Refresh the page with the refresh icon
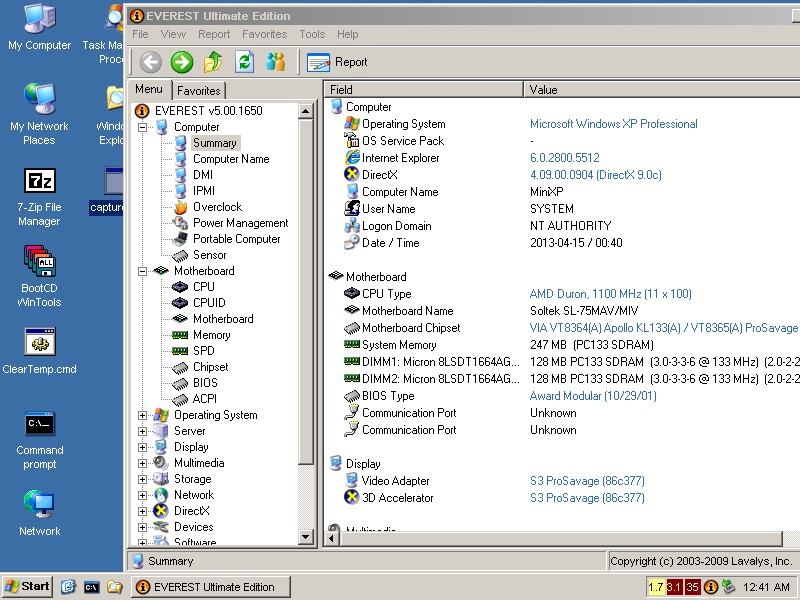The image size is (800, 600). click(x=244, y=62)
